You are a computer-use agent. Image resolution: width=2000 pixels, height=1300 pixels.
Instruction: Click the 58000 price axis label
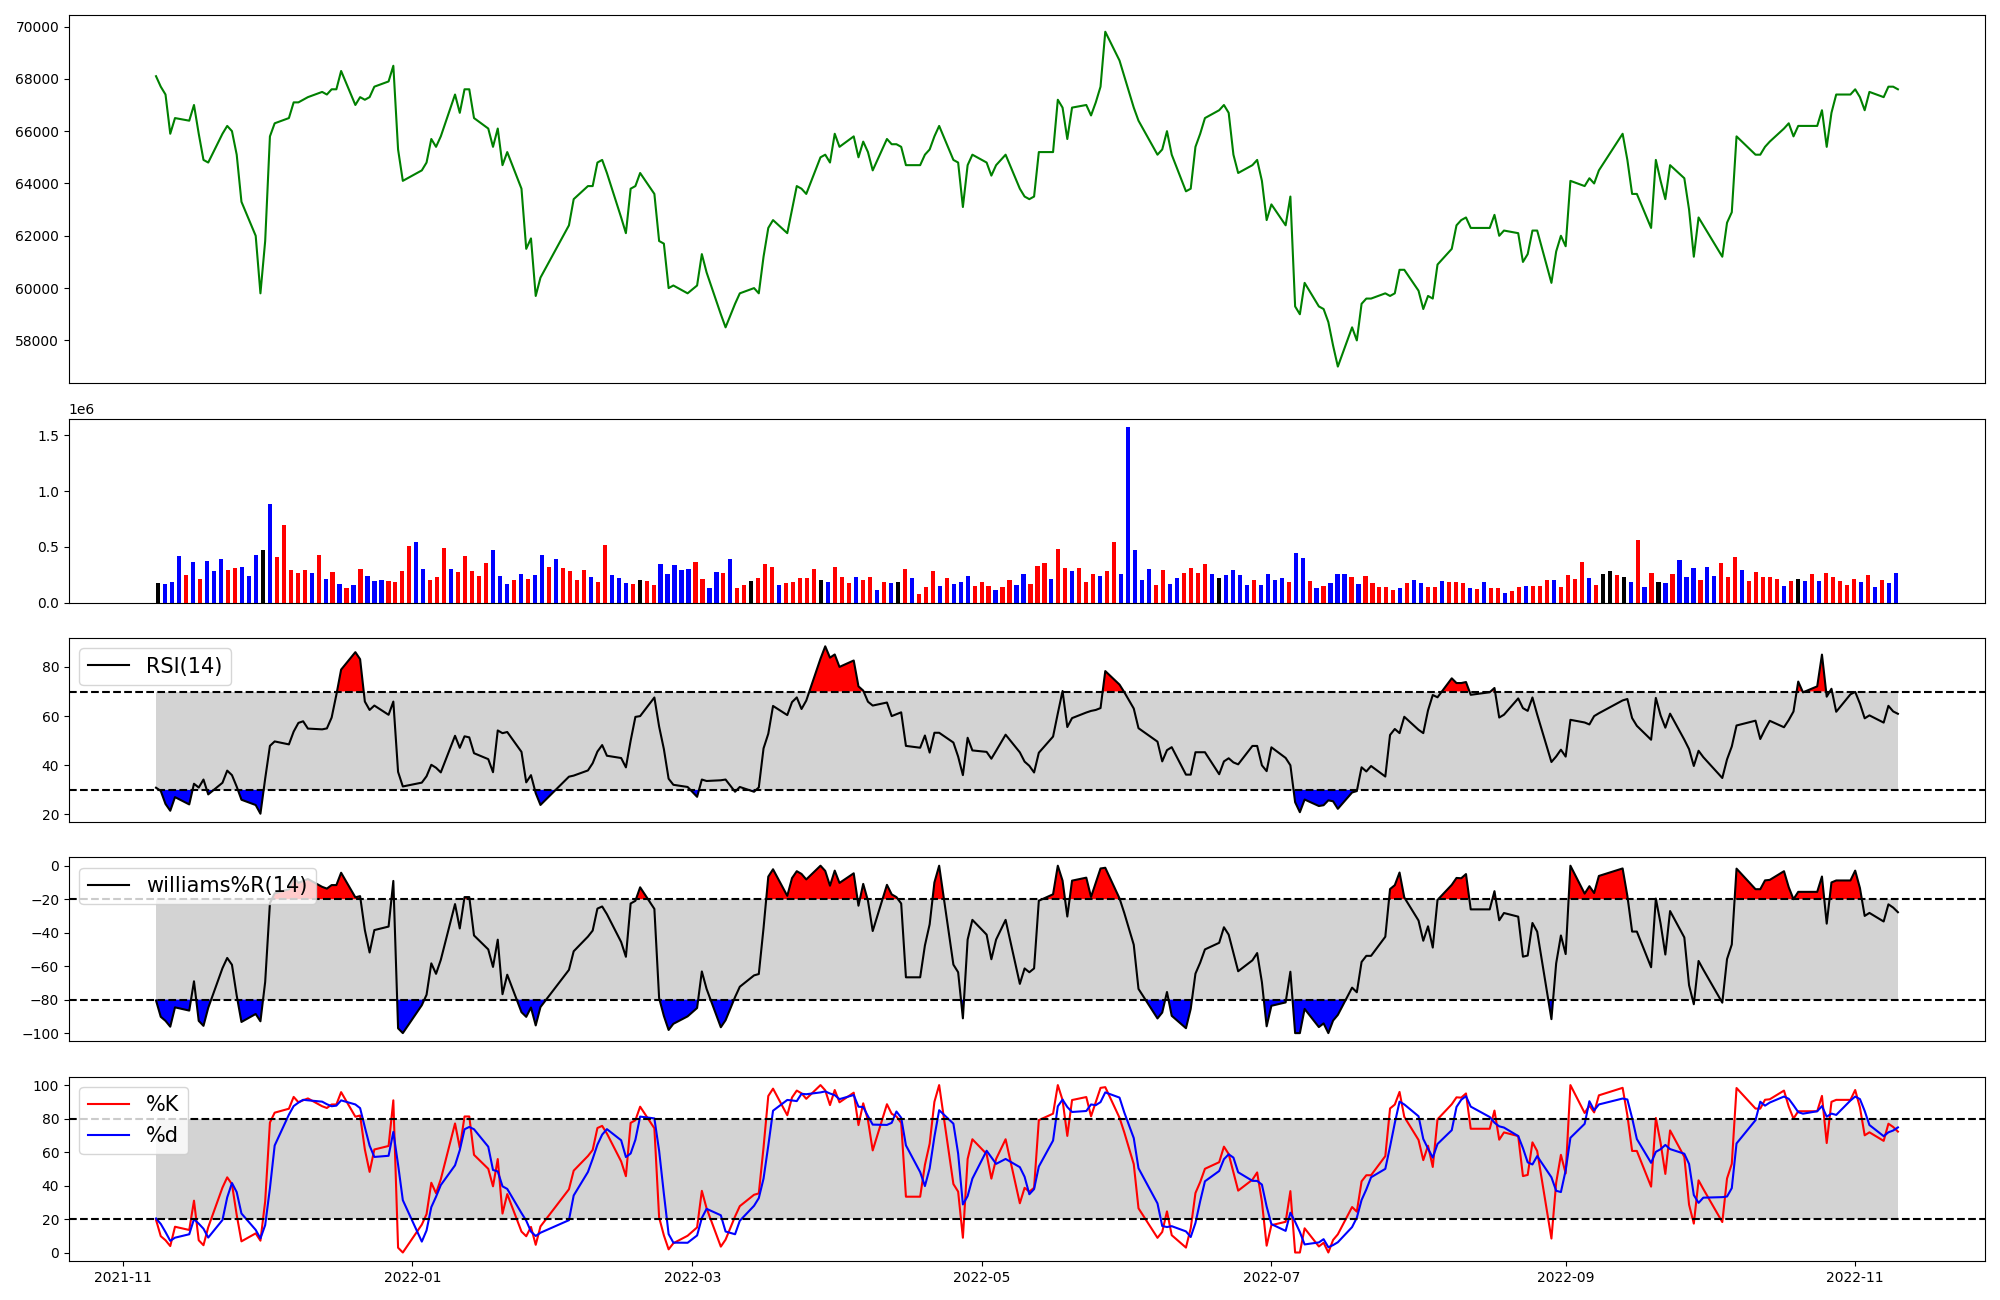37,341
